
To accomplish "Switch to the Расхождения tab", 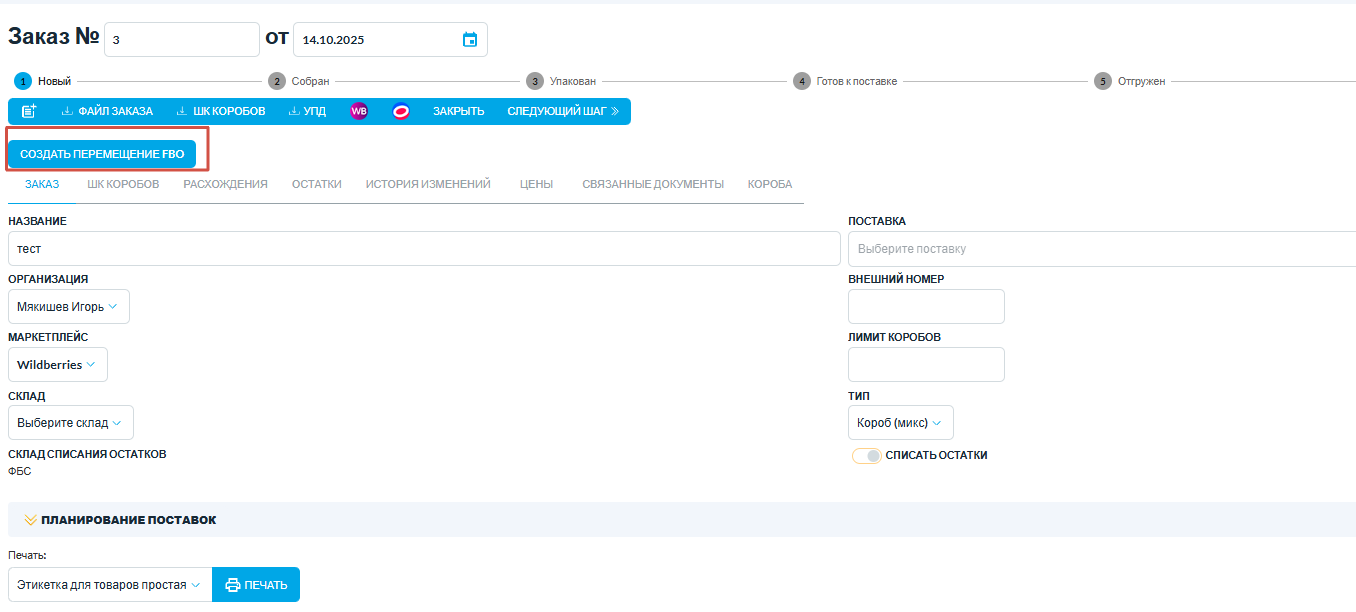I will [x=225, y=184].
